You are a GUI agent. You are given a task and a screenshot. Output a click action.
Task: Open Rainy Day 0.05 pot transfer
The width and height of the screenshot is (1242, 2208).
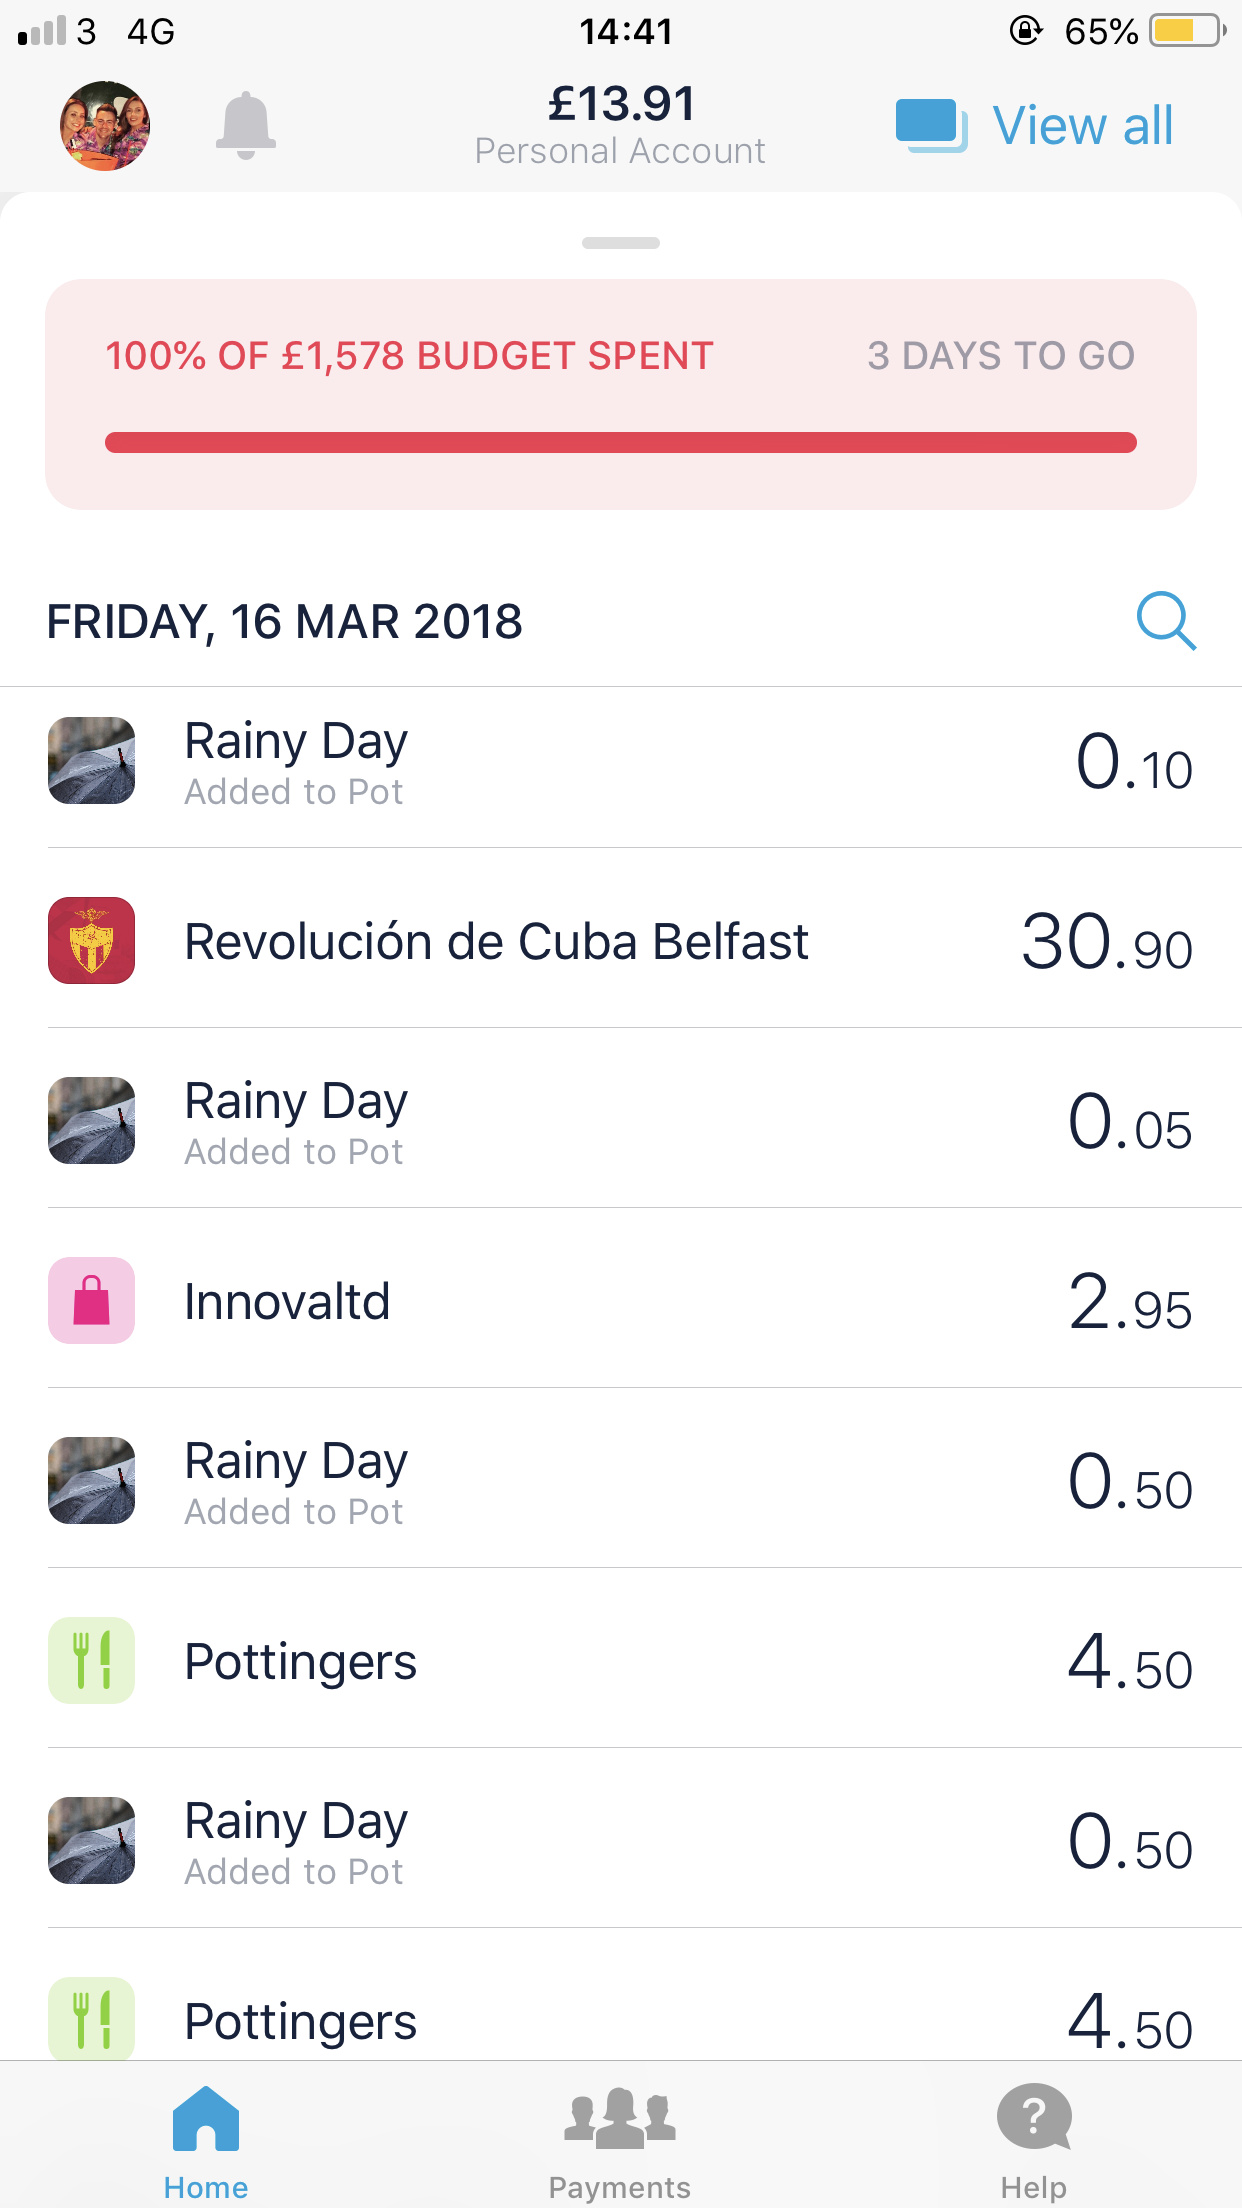[x=621, y=1120]
